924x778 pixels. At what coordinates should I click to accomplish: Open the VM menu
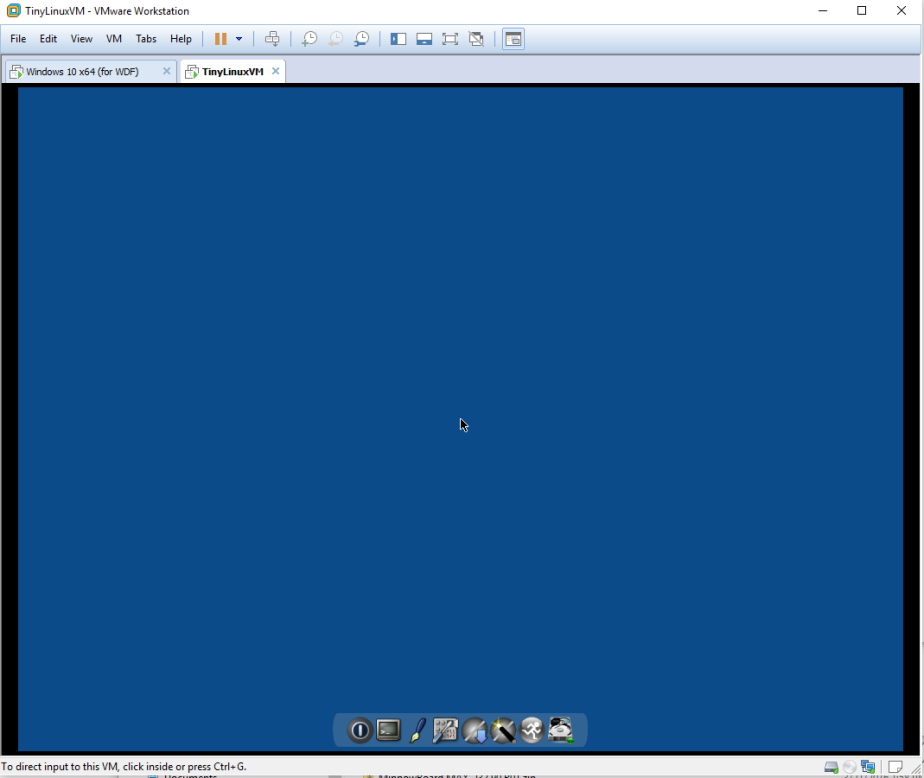(113, 39)
